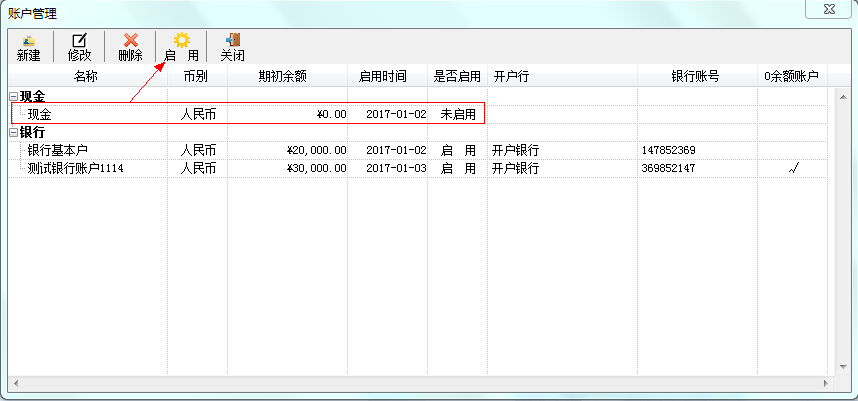Click the vertical scrollbar down arrow

[x=843, y=366]
